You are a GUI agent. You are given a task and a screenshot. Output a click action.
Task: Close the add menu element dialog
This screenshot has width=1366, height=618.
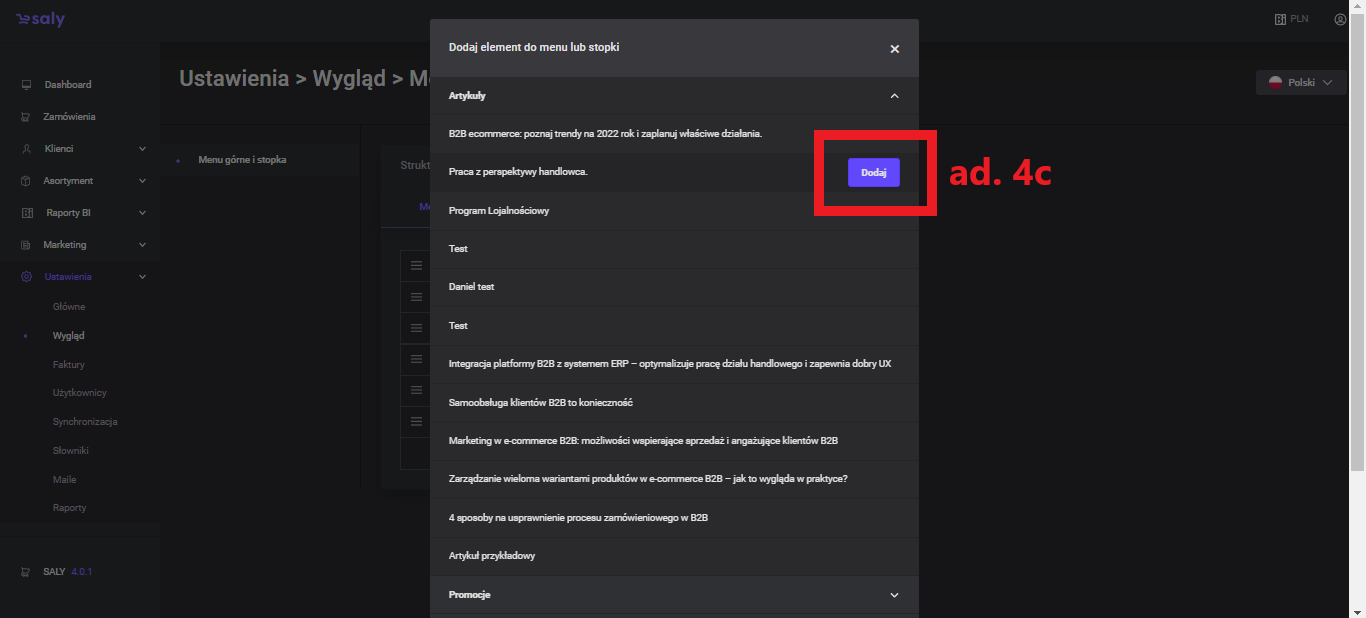coord(894,49)
